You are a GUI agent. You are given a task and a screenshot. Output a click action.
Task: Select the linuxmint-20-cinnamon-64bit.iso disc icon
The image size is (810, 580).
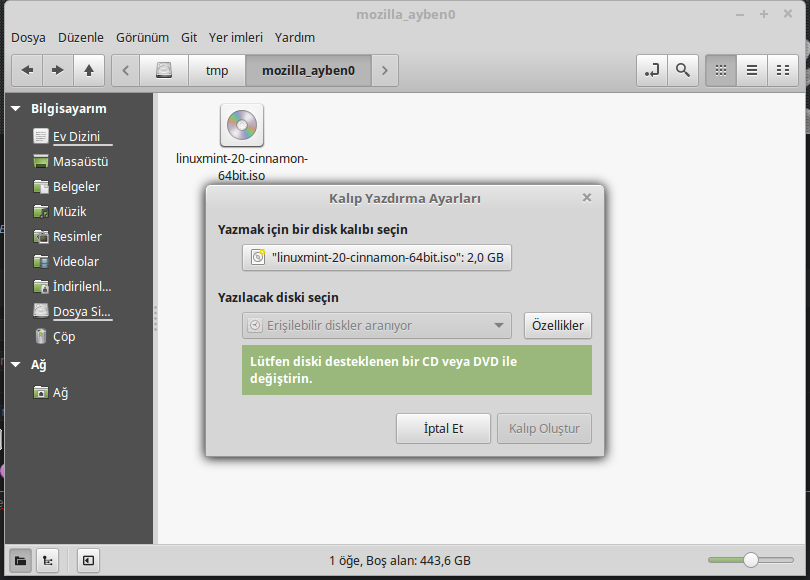point(242,126)
